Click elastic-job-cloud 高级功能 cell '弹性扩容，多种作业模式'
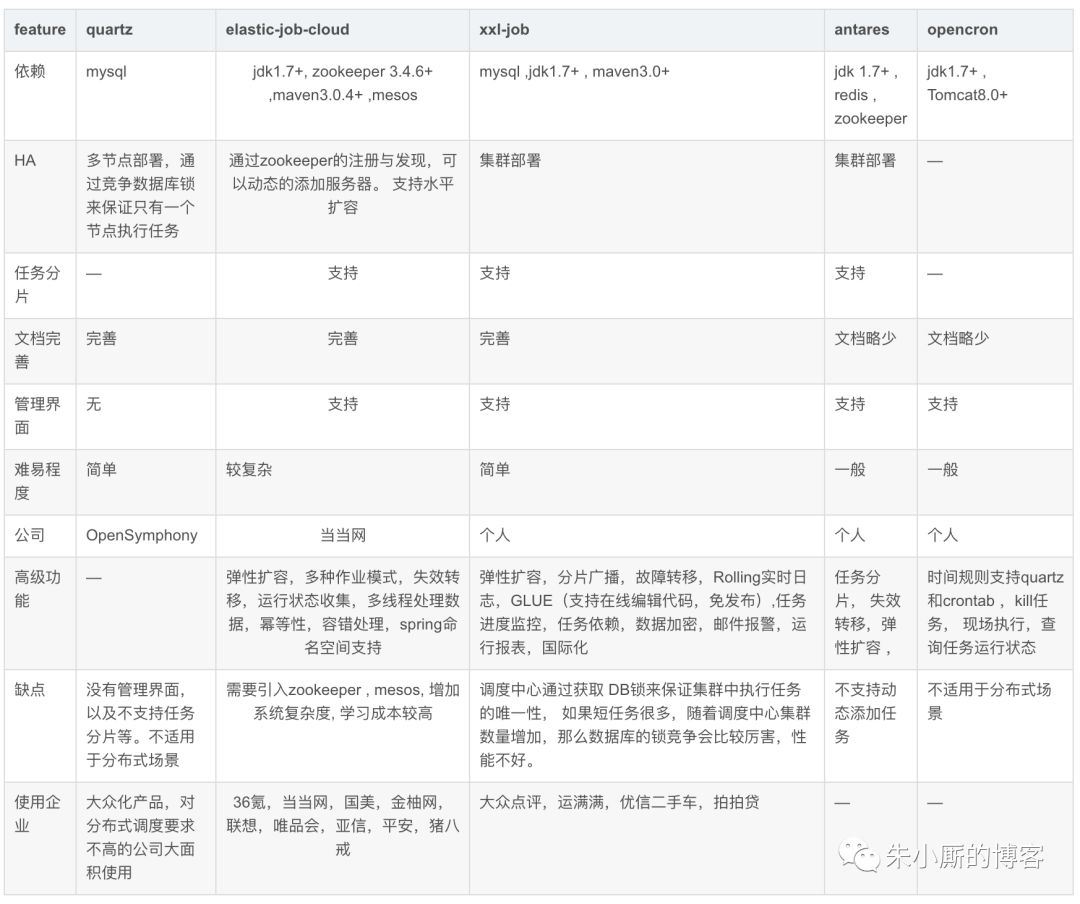This screenshot has height=904, width=1080. pos(342,612)
